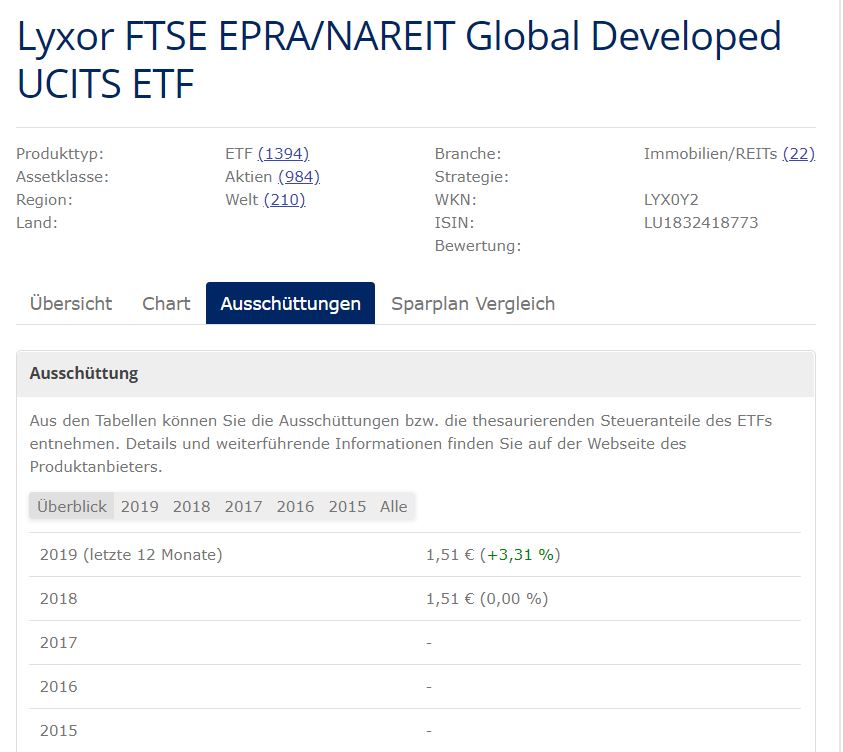The width and height of the screenshot is (843, 752).
Task: Click the WKN value LYX0Y2
Action: point(671,200)
